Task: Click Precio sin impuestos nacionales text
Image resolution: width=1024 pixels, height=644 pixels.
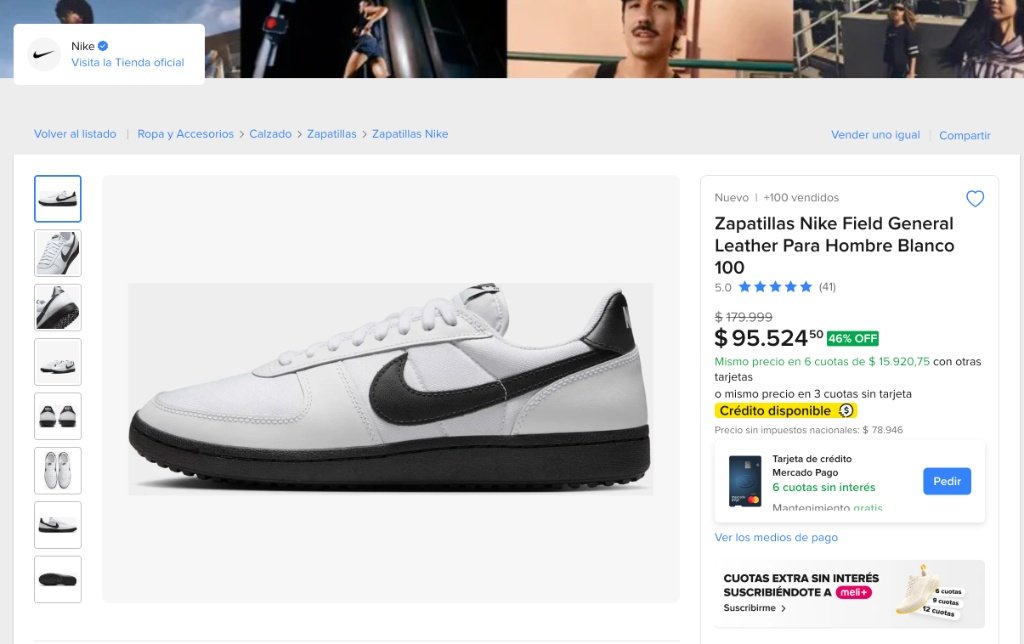Action: pos(808,430)
